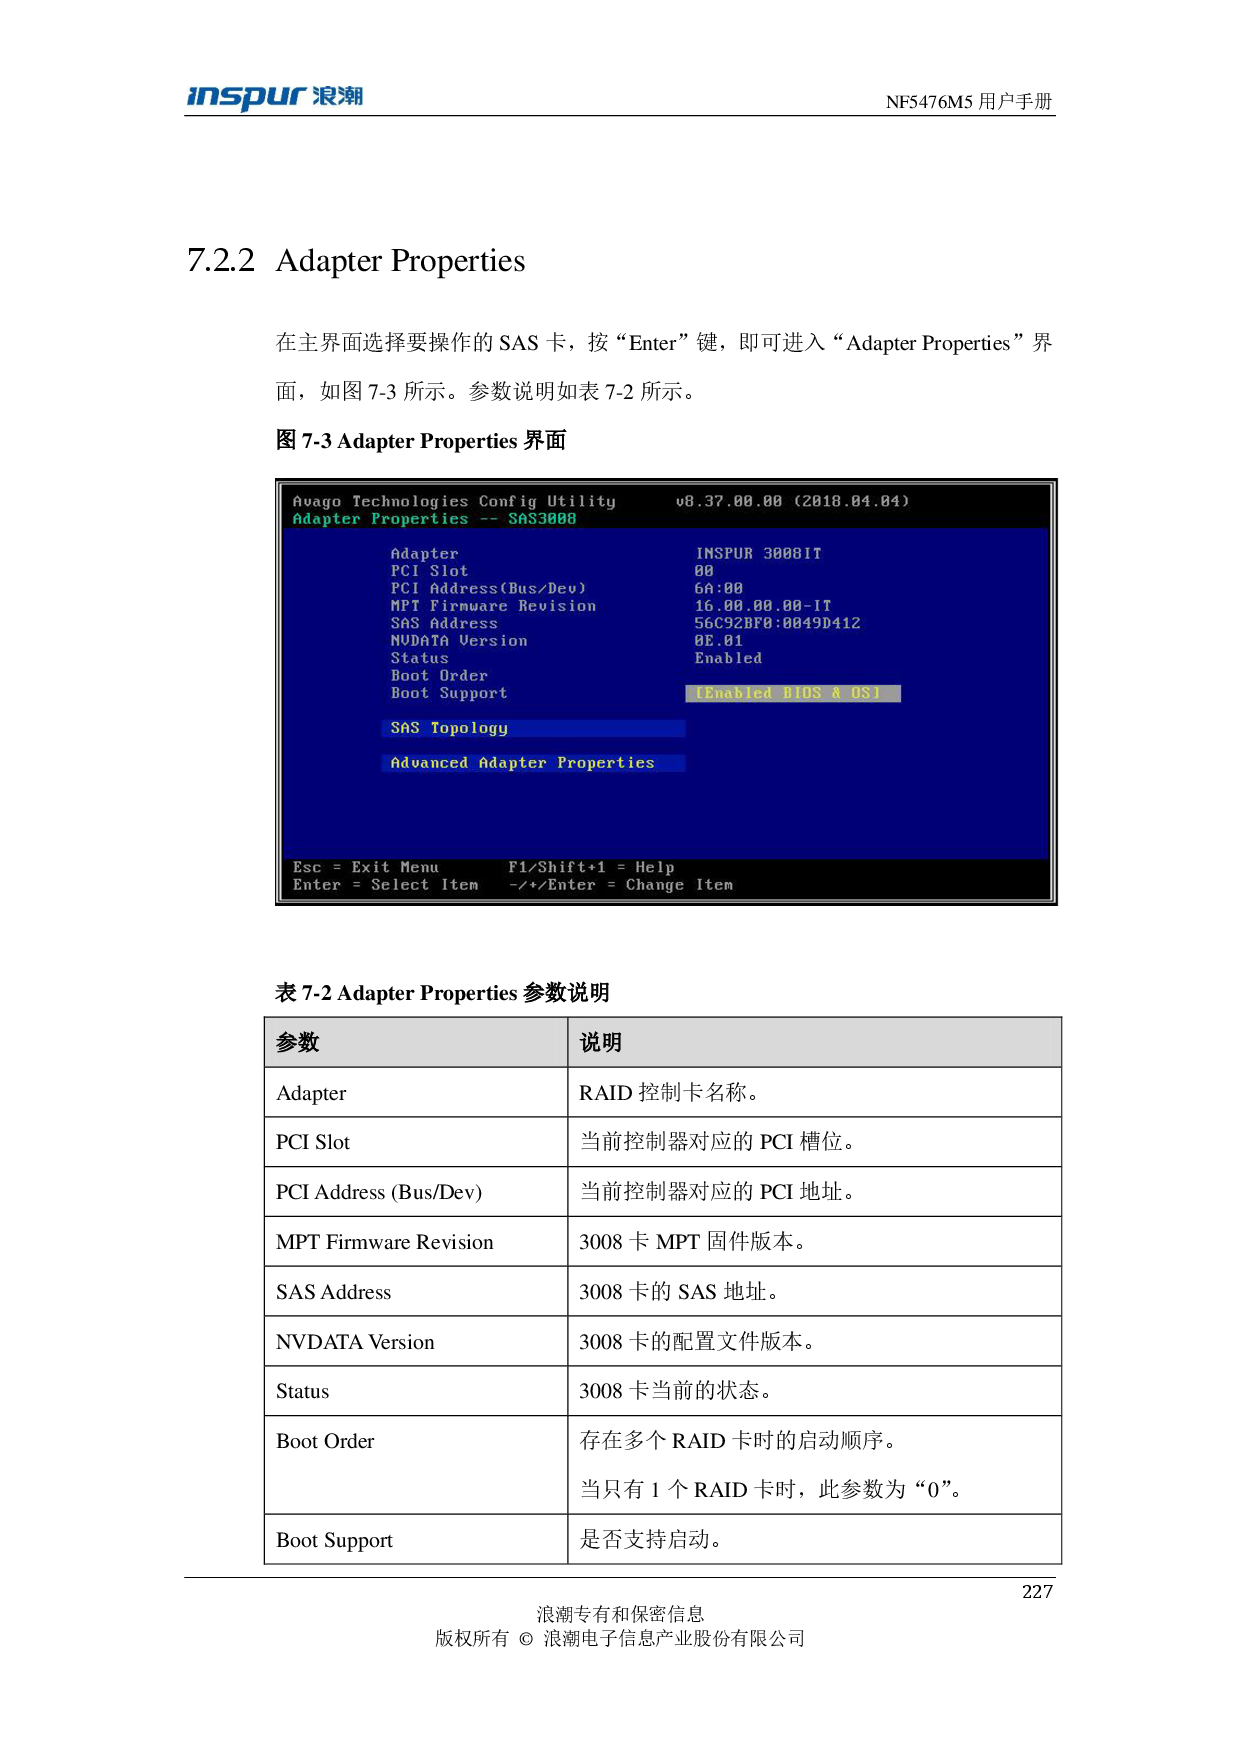Click the 说明 table column header

click(x=601, y=1042)
